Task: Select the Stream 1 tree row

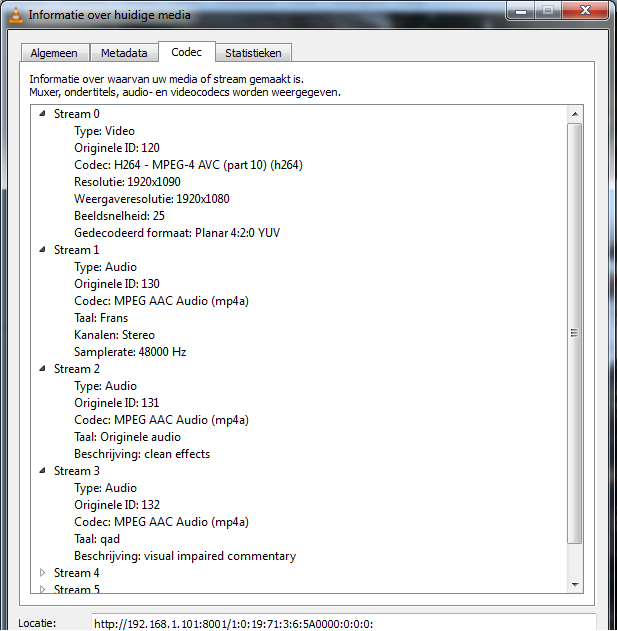Action: point(76,250)
